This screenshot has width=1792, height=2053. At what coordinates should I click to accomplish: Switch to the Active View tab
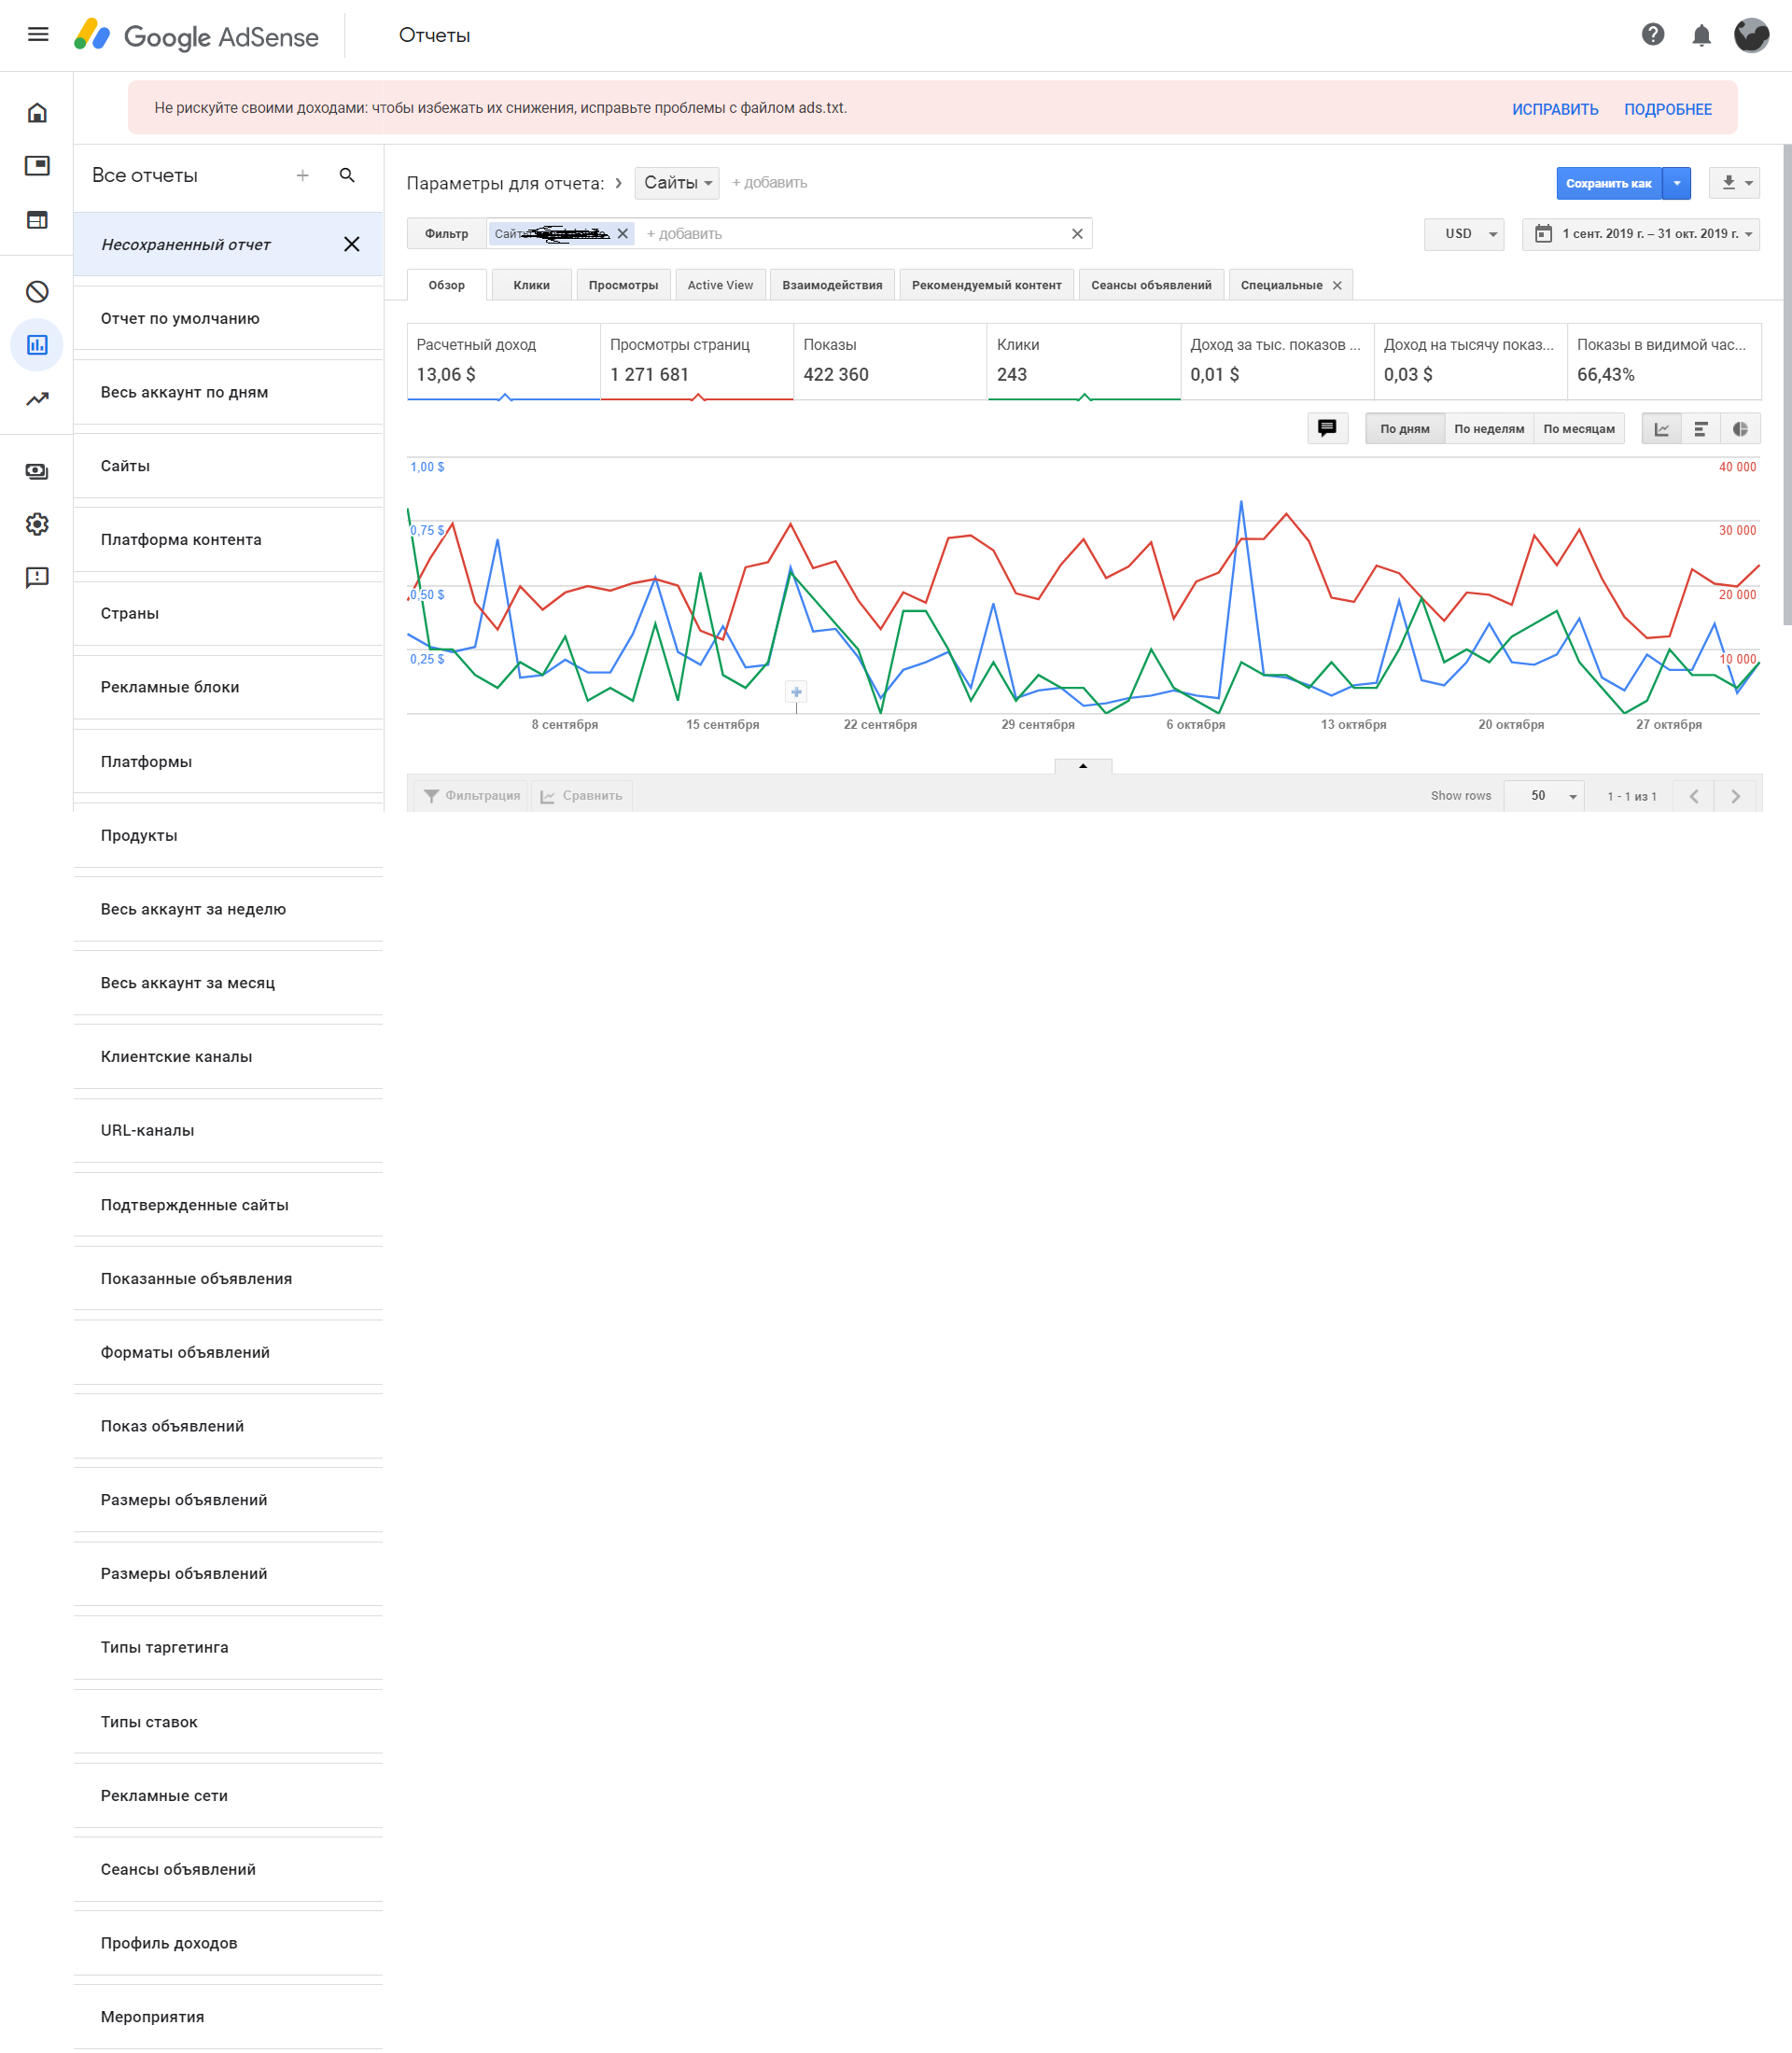[719, 285]
